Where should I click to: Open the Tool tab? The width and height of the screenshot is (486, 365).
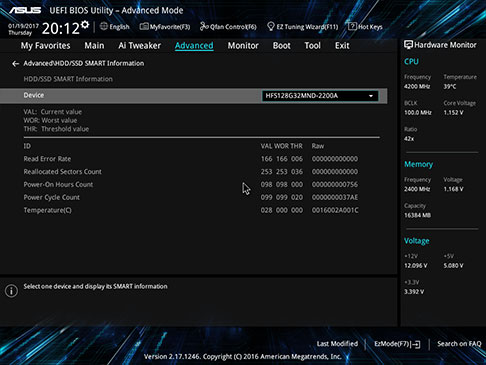(312, 46)
